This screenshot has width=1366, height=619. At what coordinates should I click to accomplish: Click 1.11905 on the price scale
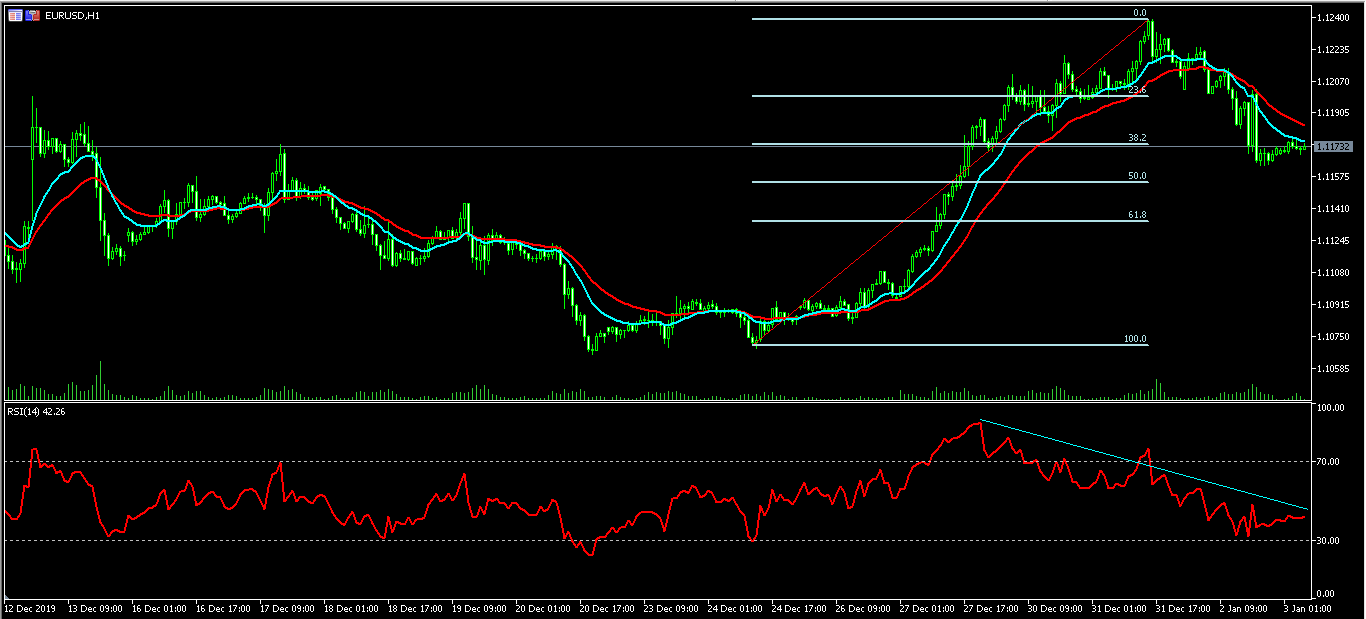[x=1333, y=113]
